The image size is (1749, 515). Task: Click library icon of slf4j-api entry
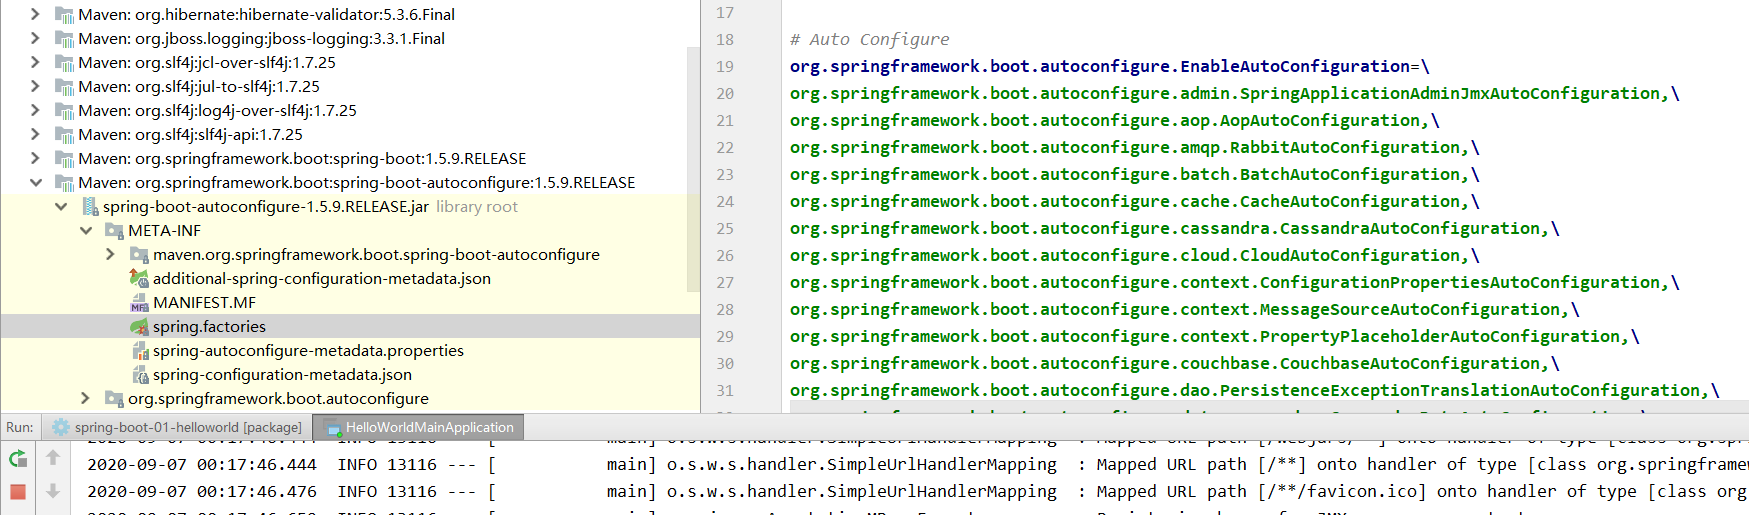[64, 135]
